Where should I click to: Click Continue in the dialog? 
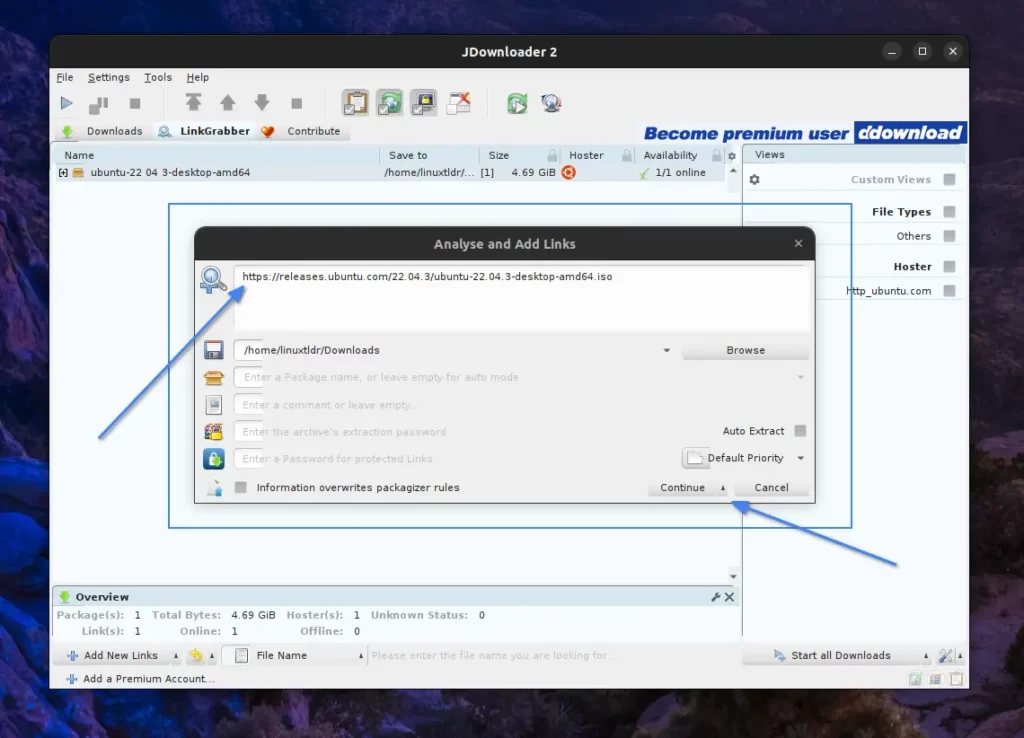pyautogui.click(x=682, y=488)
